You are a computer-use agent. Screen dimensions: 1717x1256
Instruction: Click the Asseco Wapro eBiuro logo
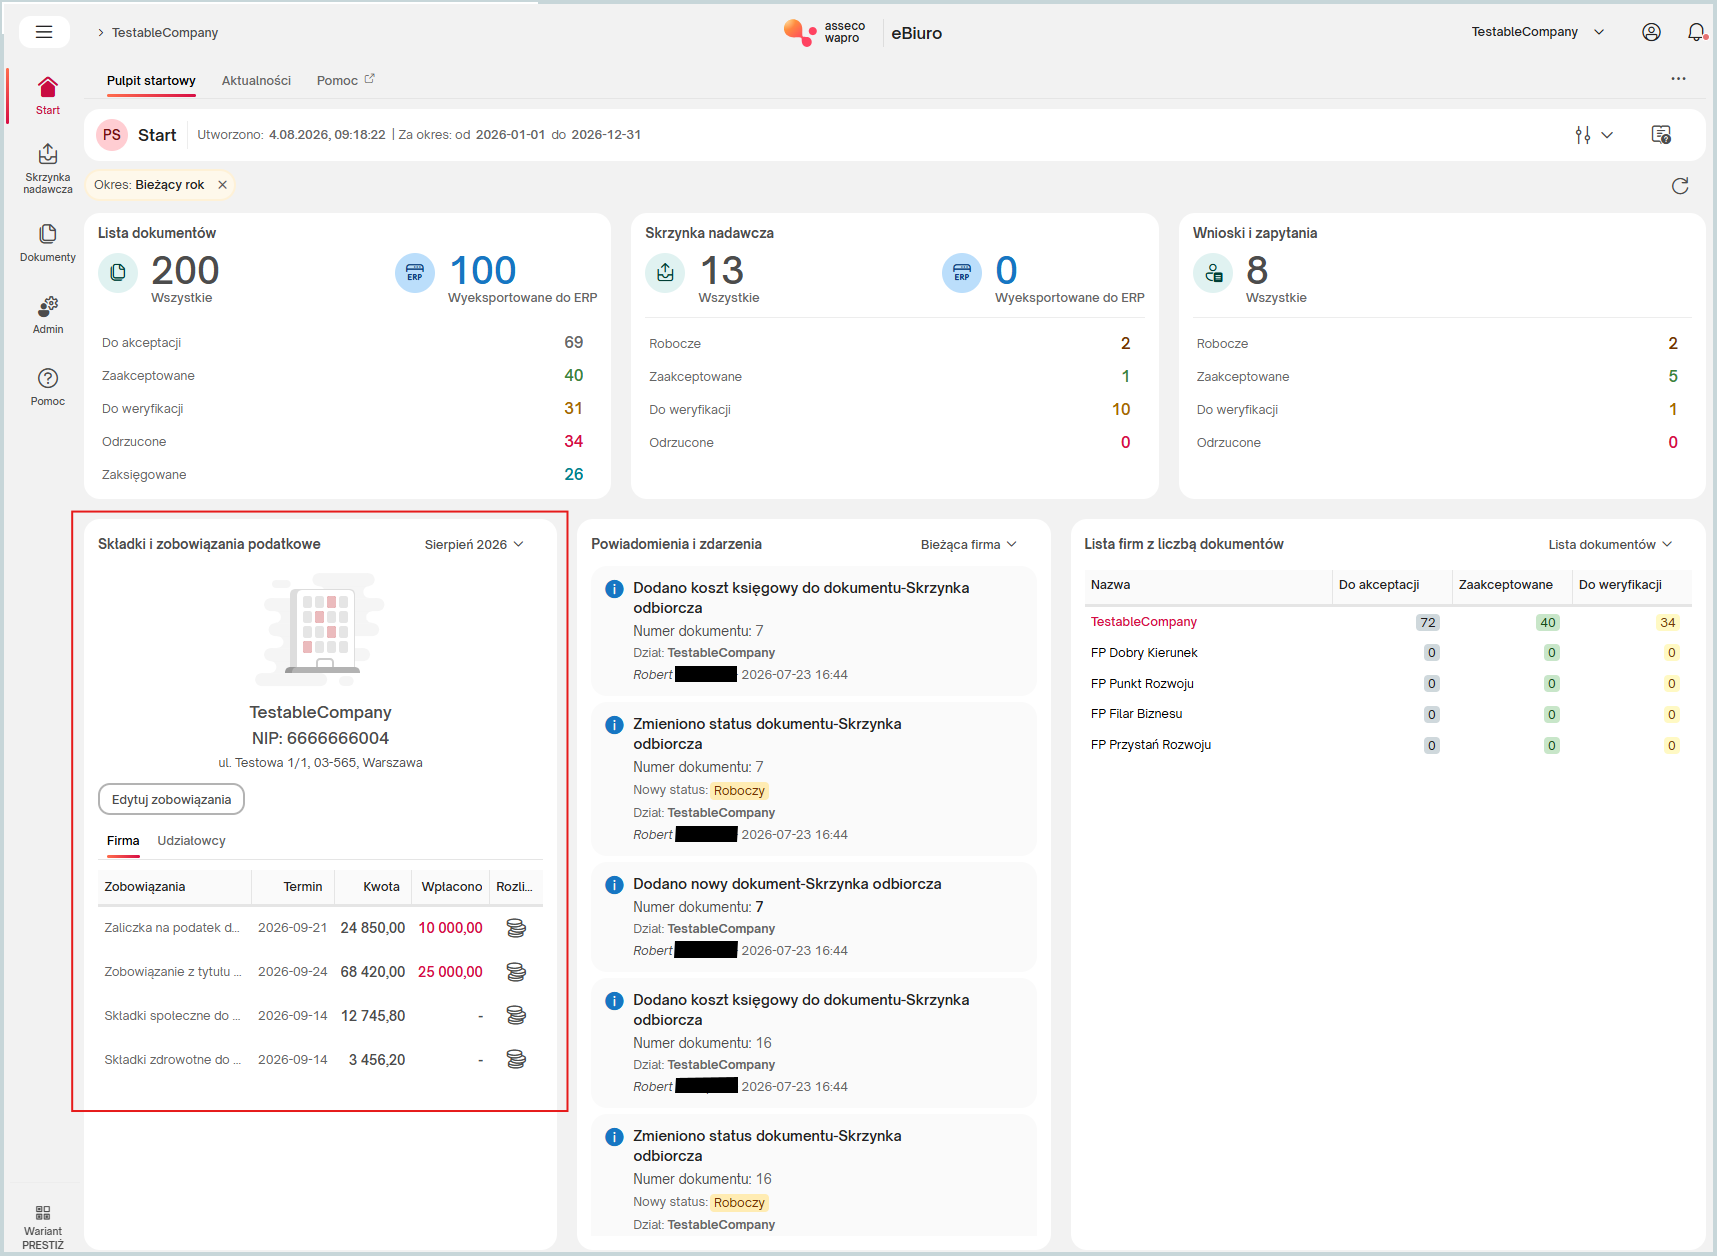(x=862, y=33)
